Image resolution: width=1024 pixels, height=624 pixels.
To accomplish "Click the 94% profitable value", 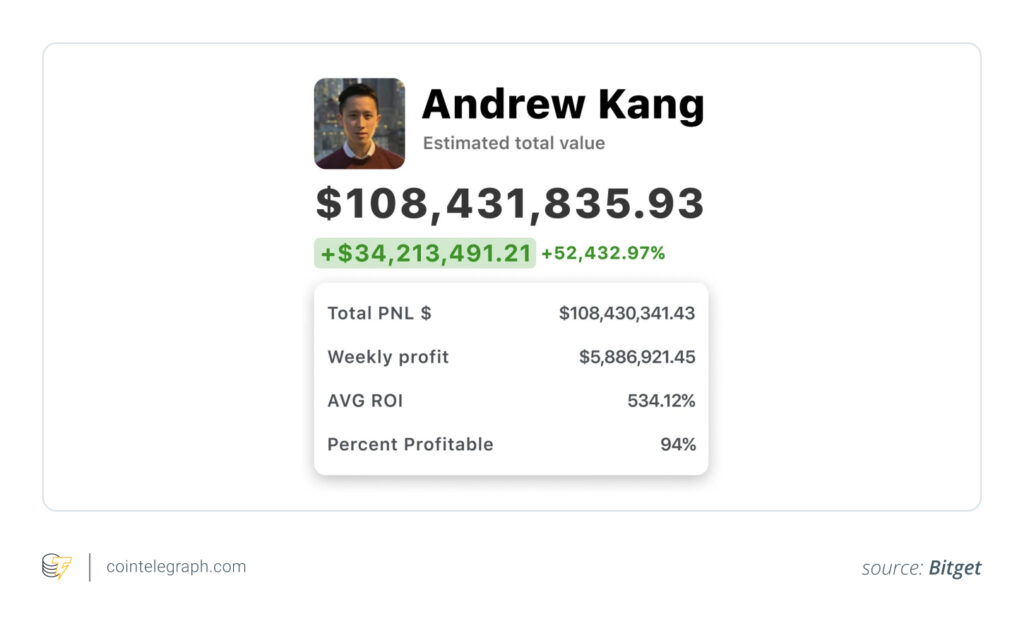I will (678, 444).
